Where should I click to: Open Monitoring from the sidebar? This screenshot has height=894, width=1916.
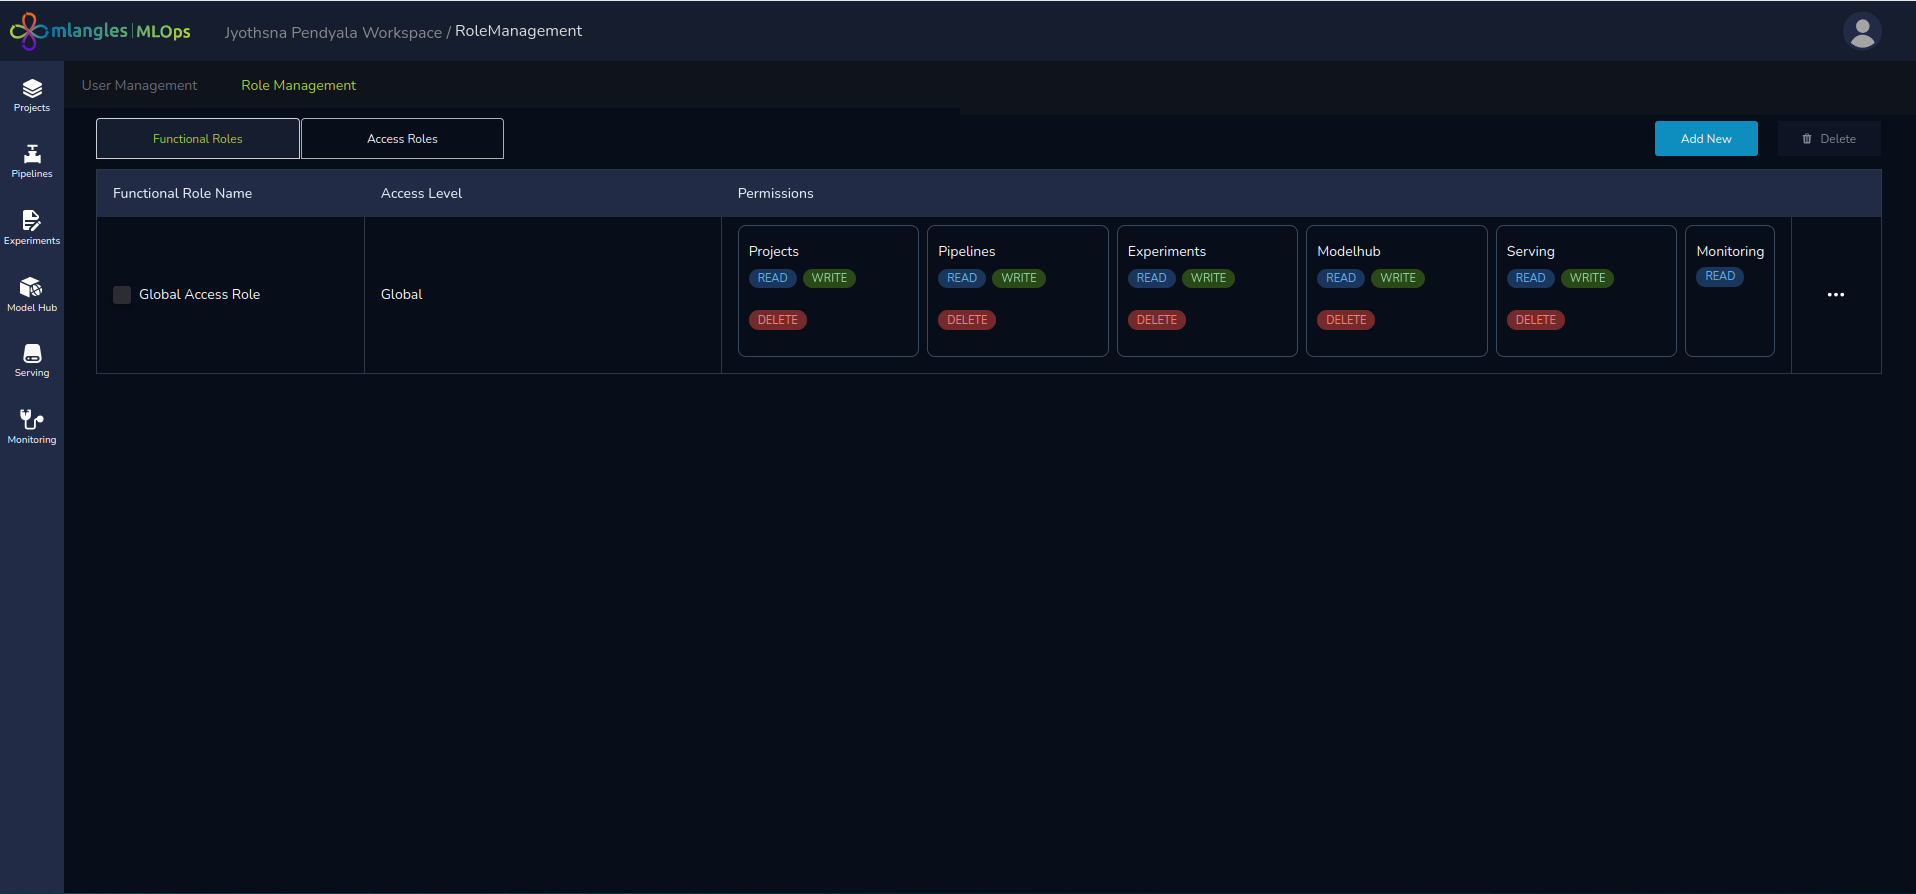pyautogui.click(x=32, y=426)
